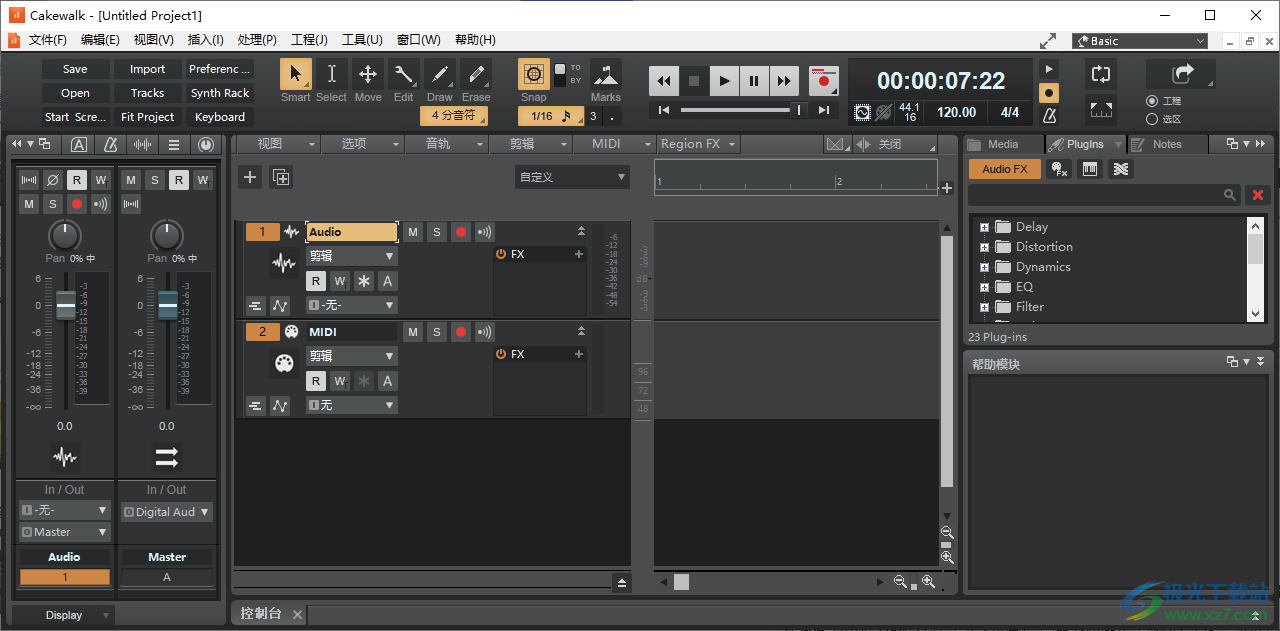
Task: Mute the Audio track
Action: coord(412,231)
